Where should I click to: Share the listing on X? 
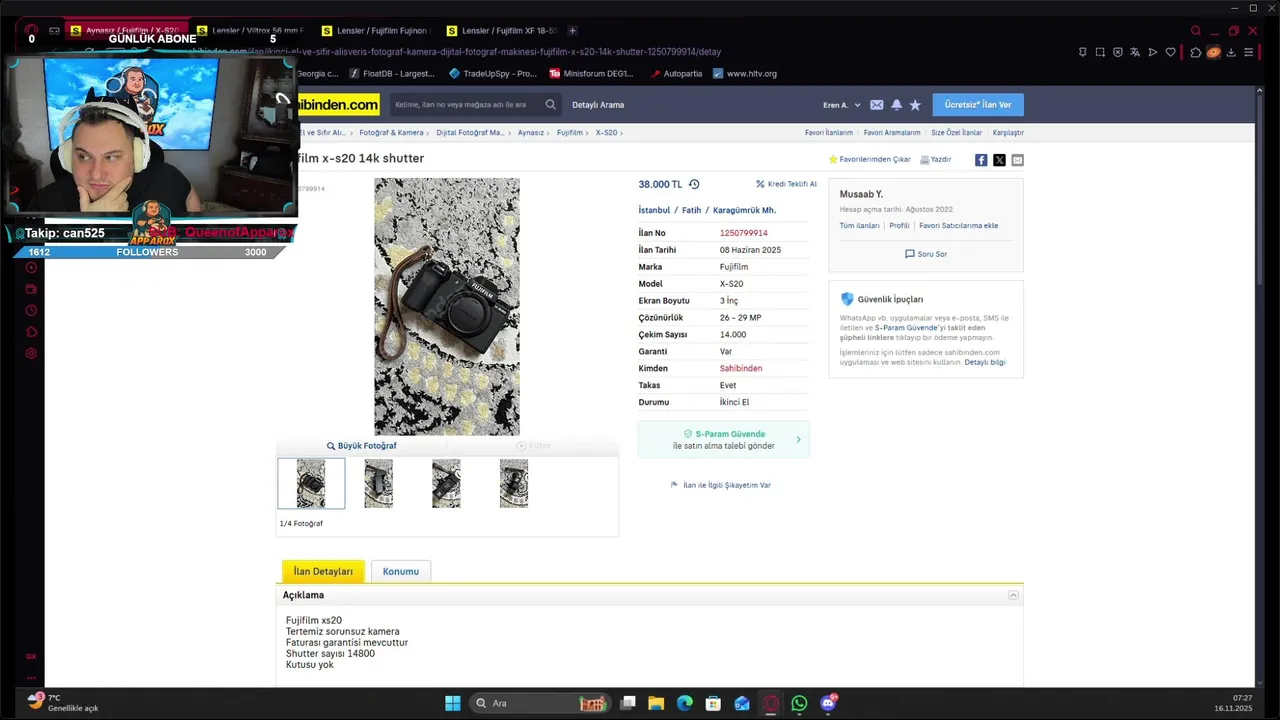coord(999,160)
